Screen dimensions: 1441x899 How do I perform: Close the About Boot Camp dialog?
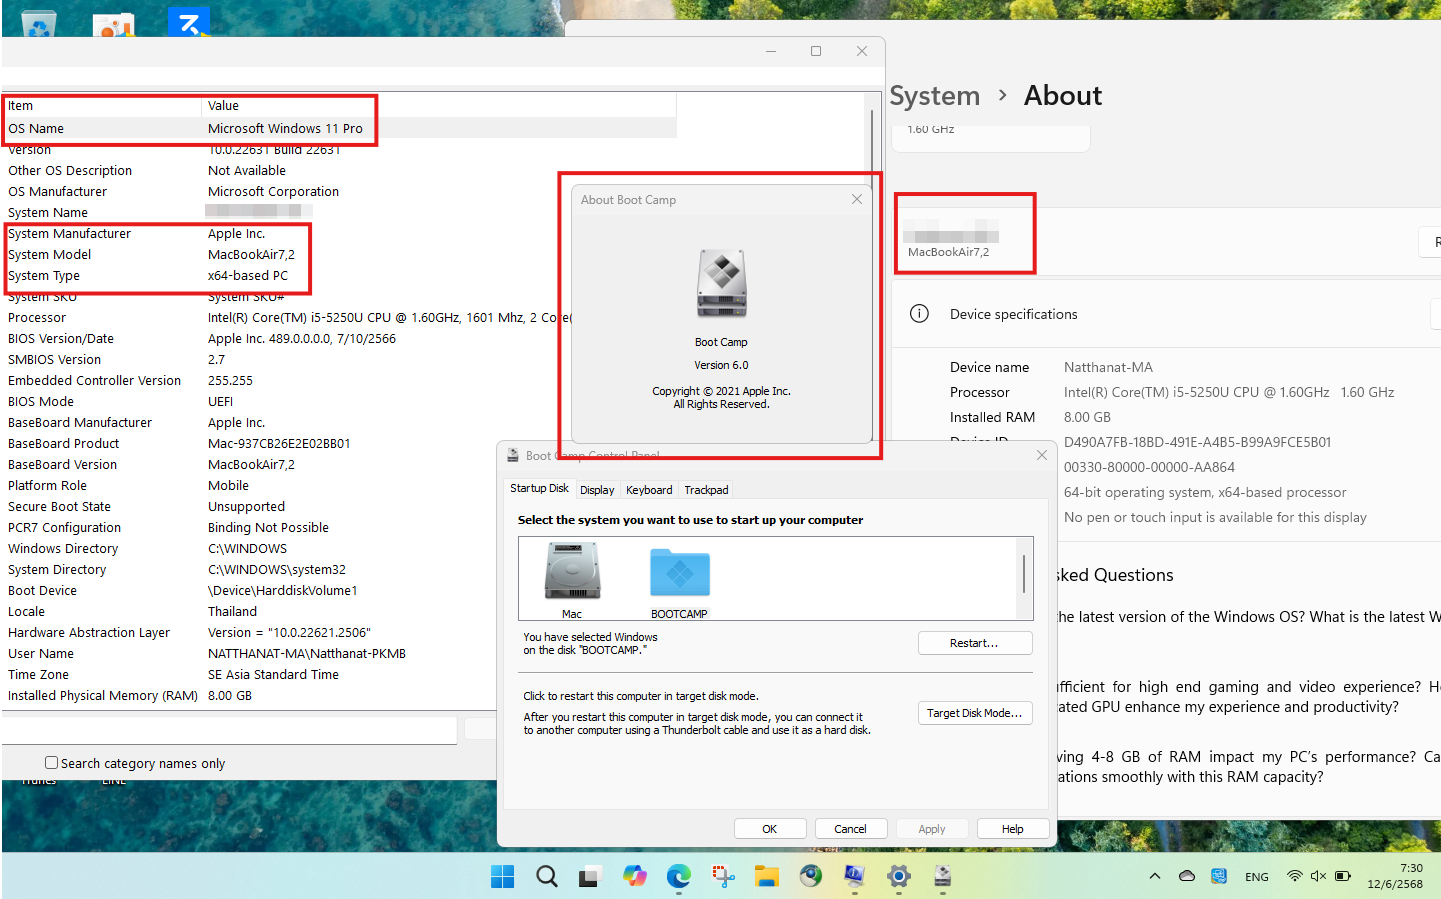coord(857,199)
